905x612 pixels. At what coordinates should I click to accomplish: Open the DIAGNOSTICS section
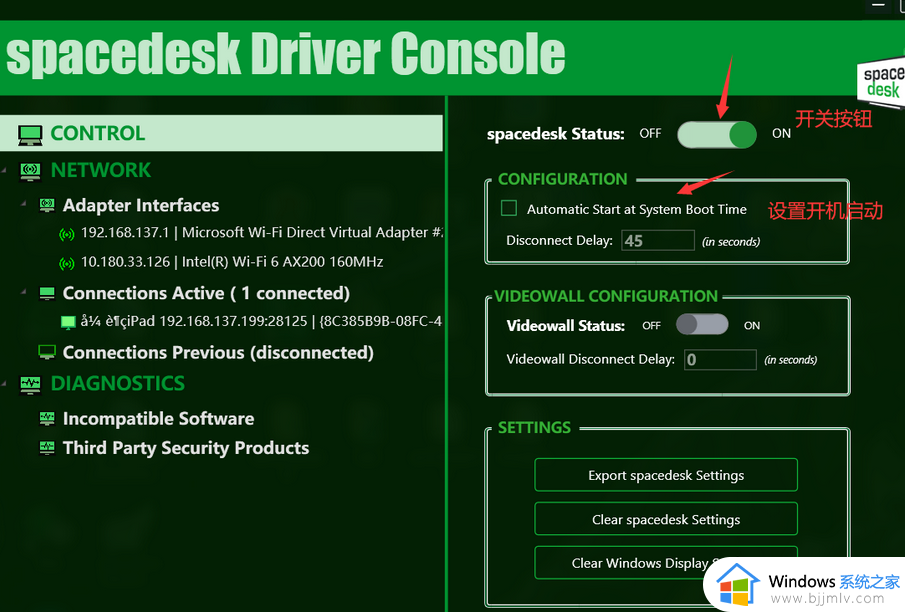[x=118, y=383]
